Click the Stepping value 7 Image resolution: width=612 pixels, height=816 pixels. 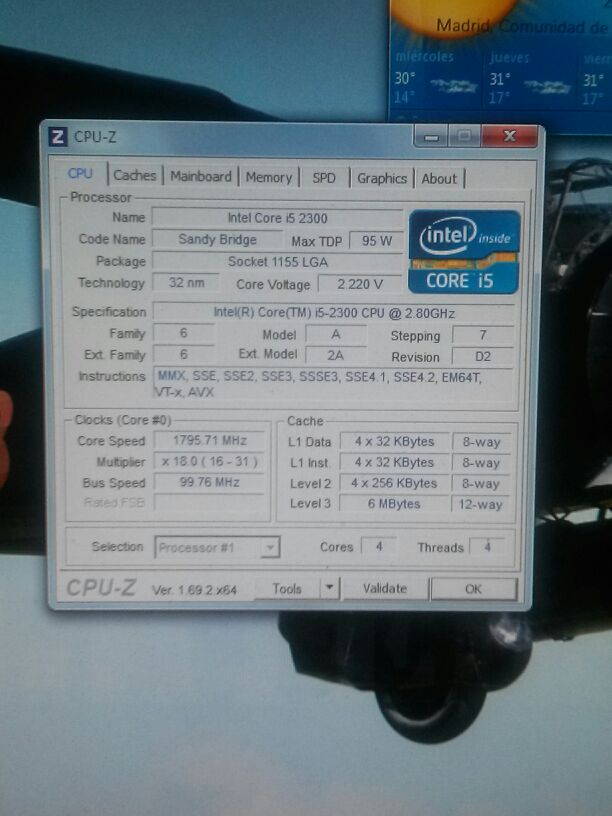point(483,335)
